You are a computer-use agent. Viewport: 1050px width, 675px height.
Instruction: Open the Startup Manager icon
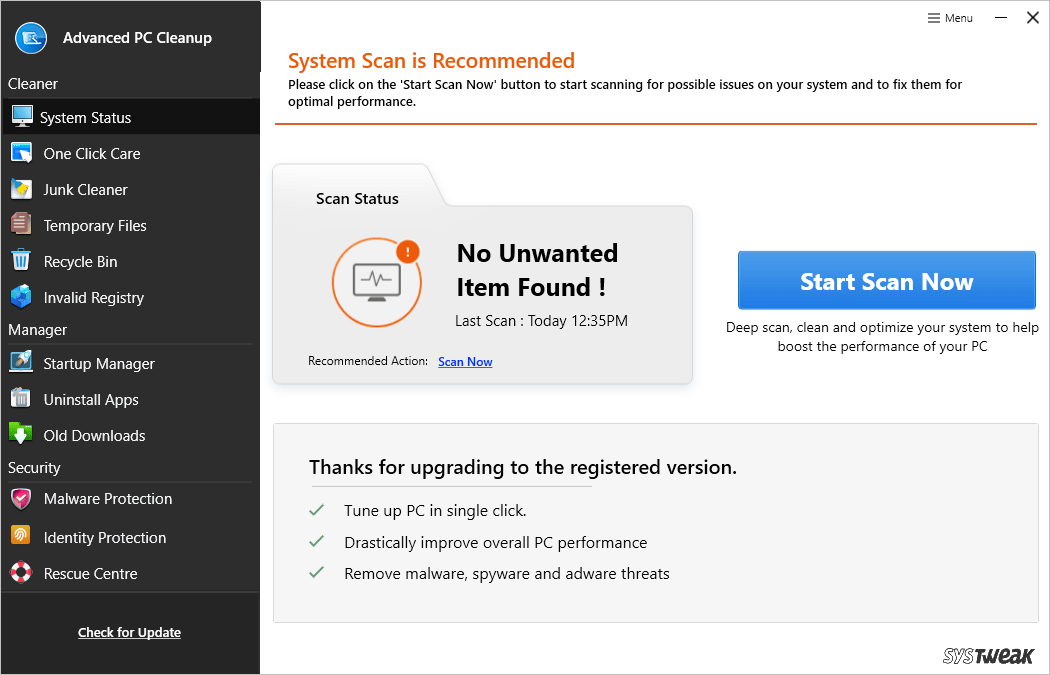point(22,363)
